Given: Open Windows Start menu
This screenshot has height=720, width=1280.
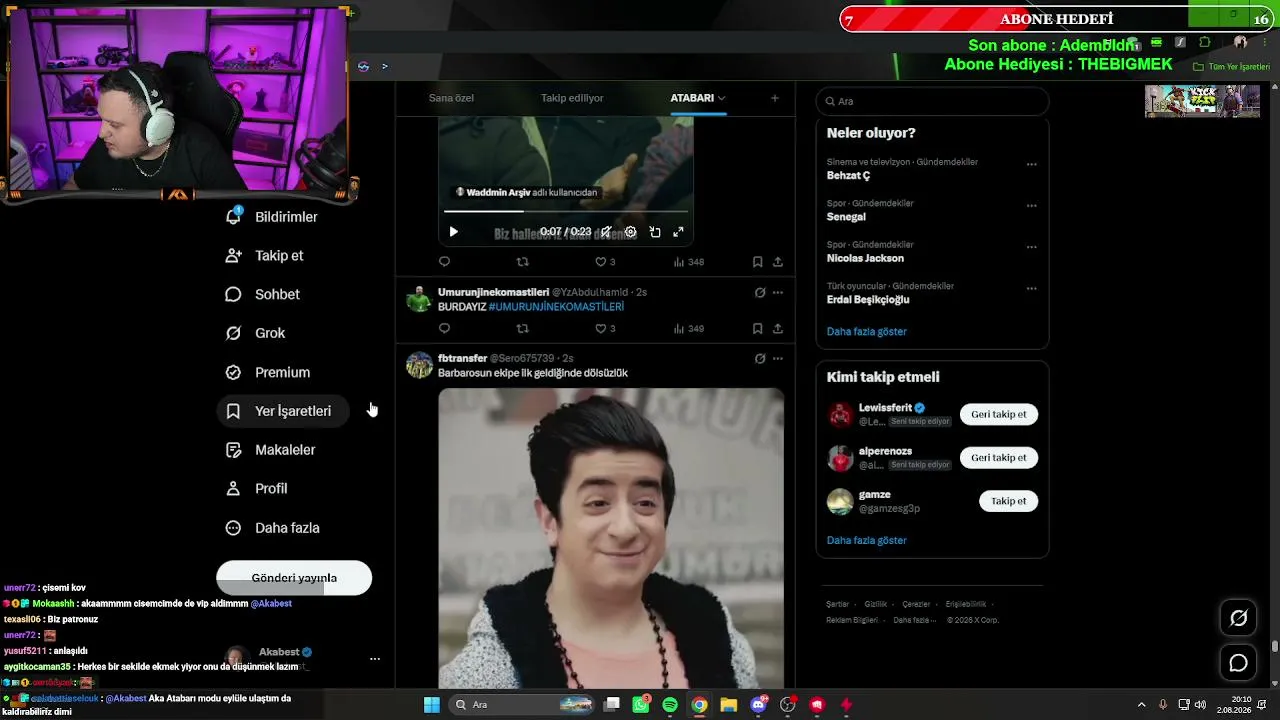Looking at the screenshot, I should pos(431,705).
